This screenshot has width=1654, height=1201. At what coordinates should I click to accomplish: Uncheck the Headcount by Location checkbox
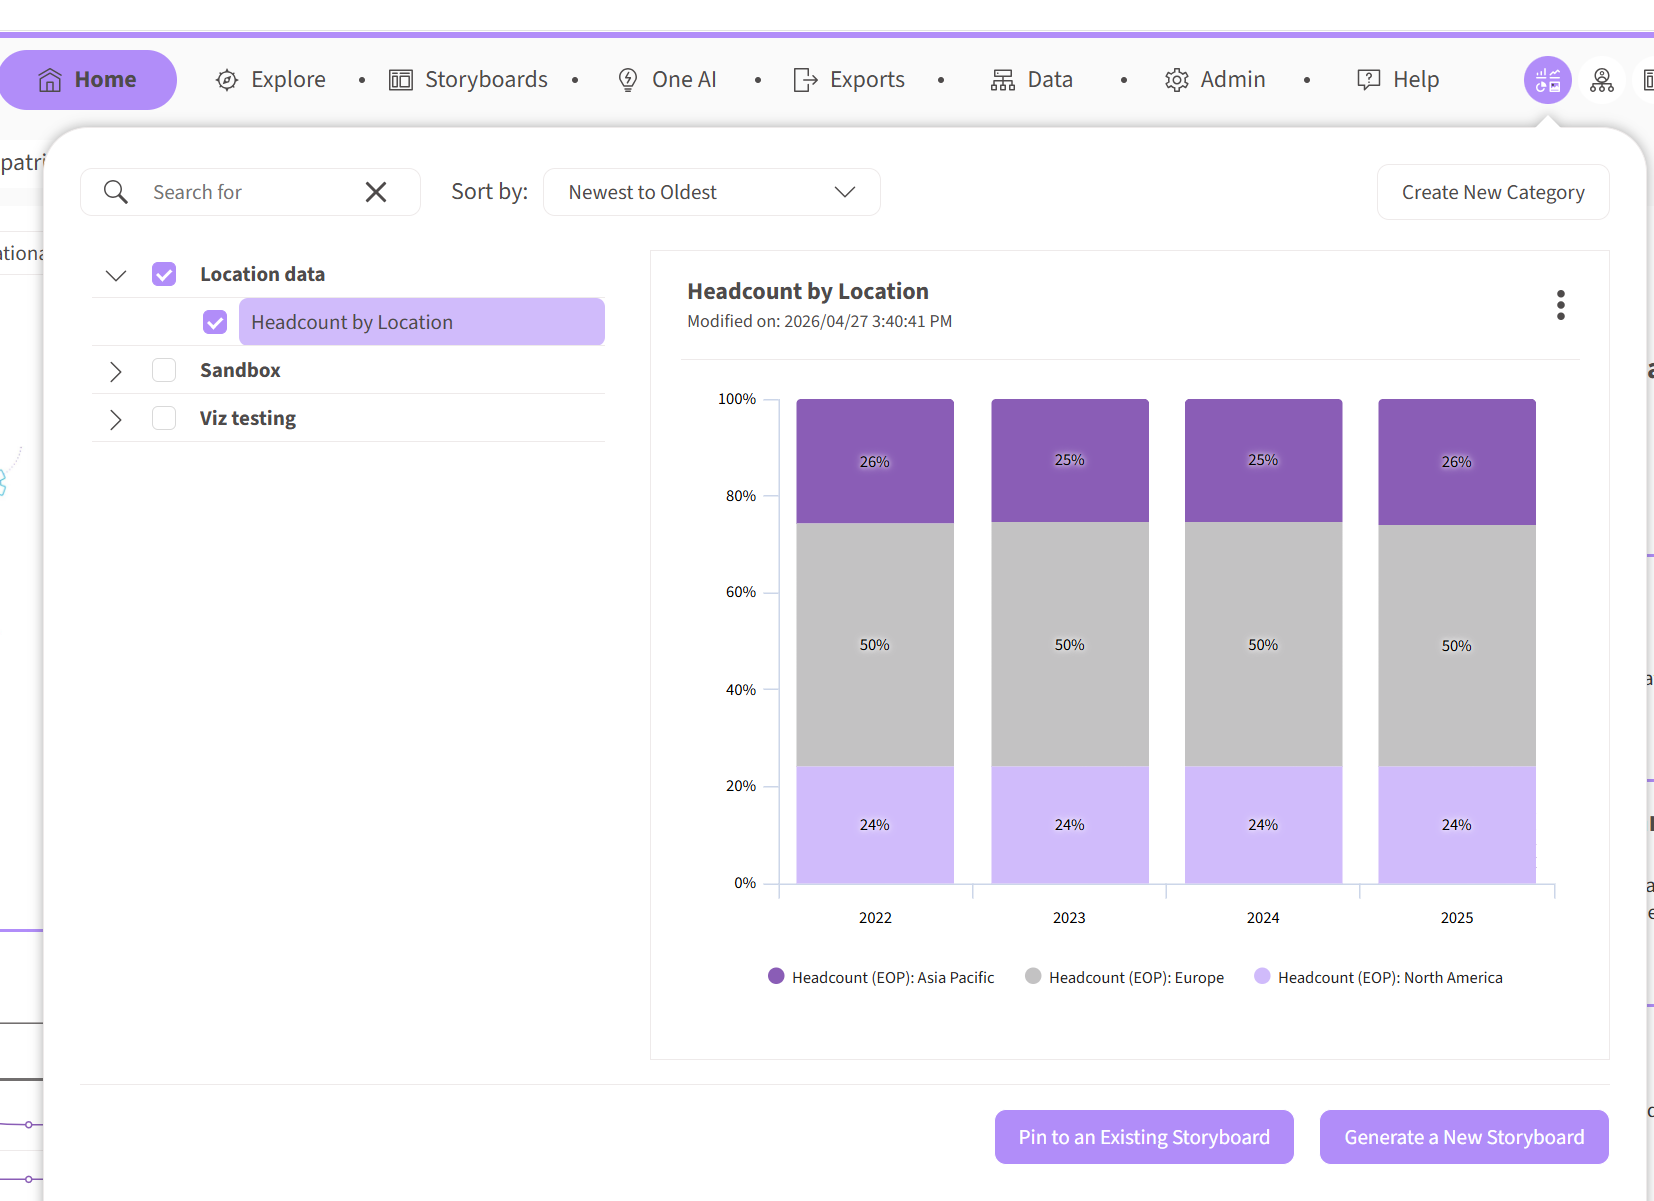coord(215,322)
